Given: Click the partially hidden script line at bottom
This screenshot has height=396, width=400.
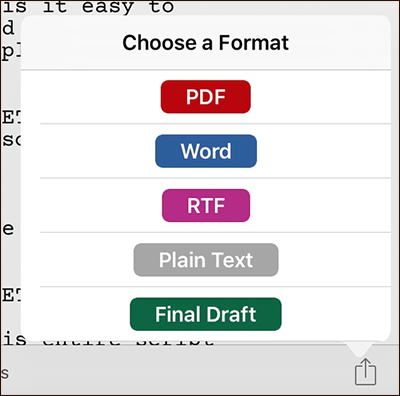Looking at the screenshot, I should pos(108,341).
